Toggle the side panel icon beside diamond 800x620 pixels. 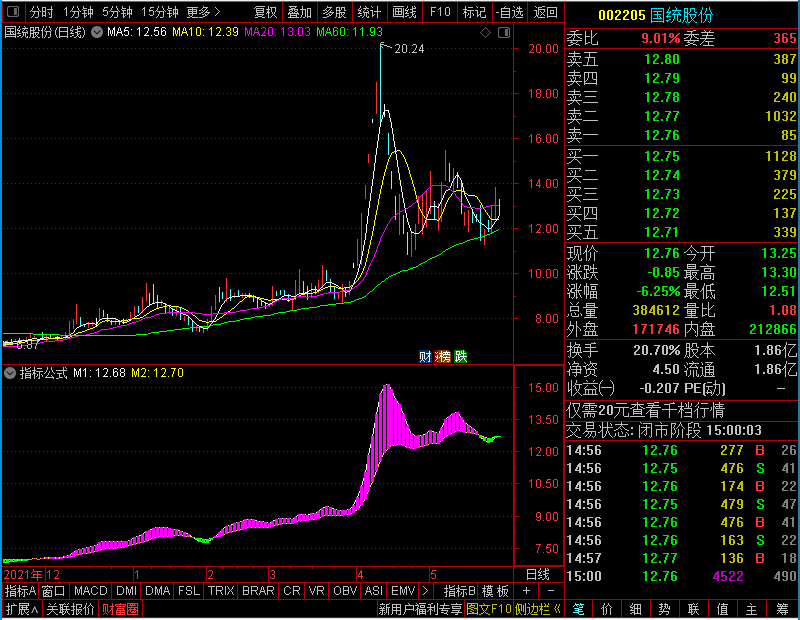coord(504,33)
